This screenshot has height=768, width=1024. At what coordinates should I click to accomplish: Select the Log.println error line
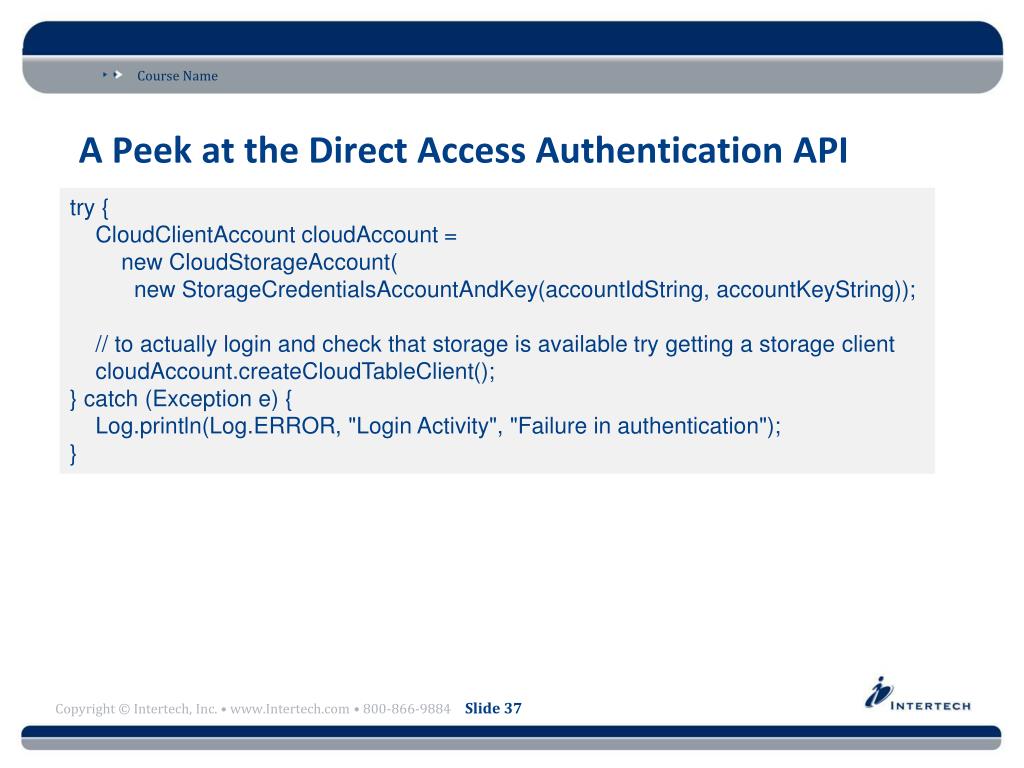(x=438, y=426)
